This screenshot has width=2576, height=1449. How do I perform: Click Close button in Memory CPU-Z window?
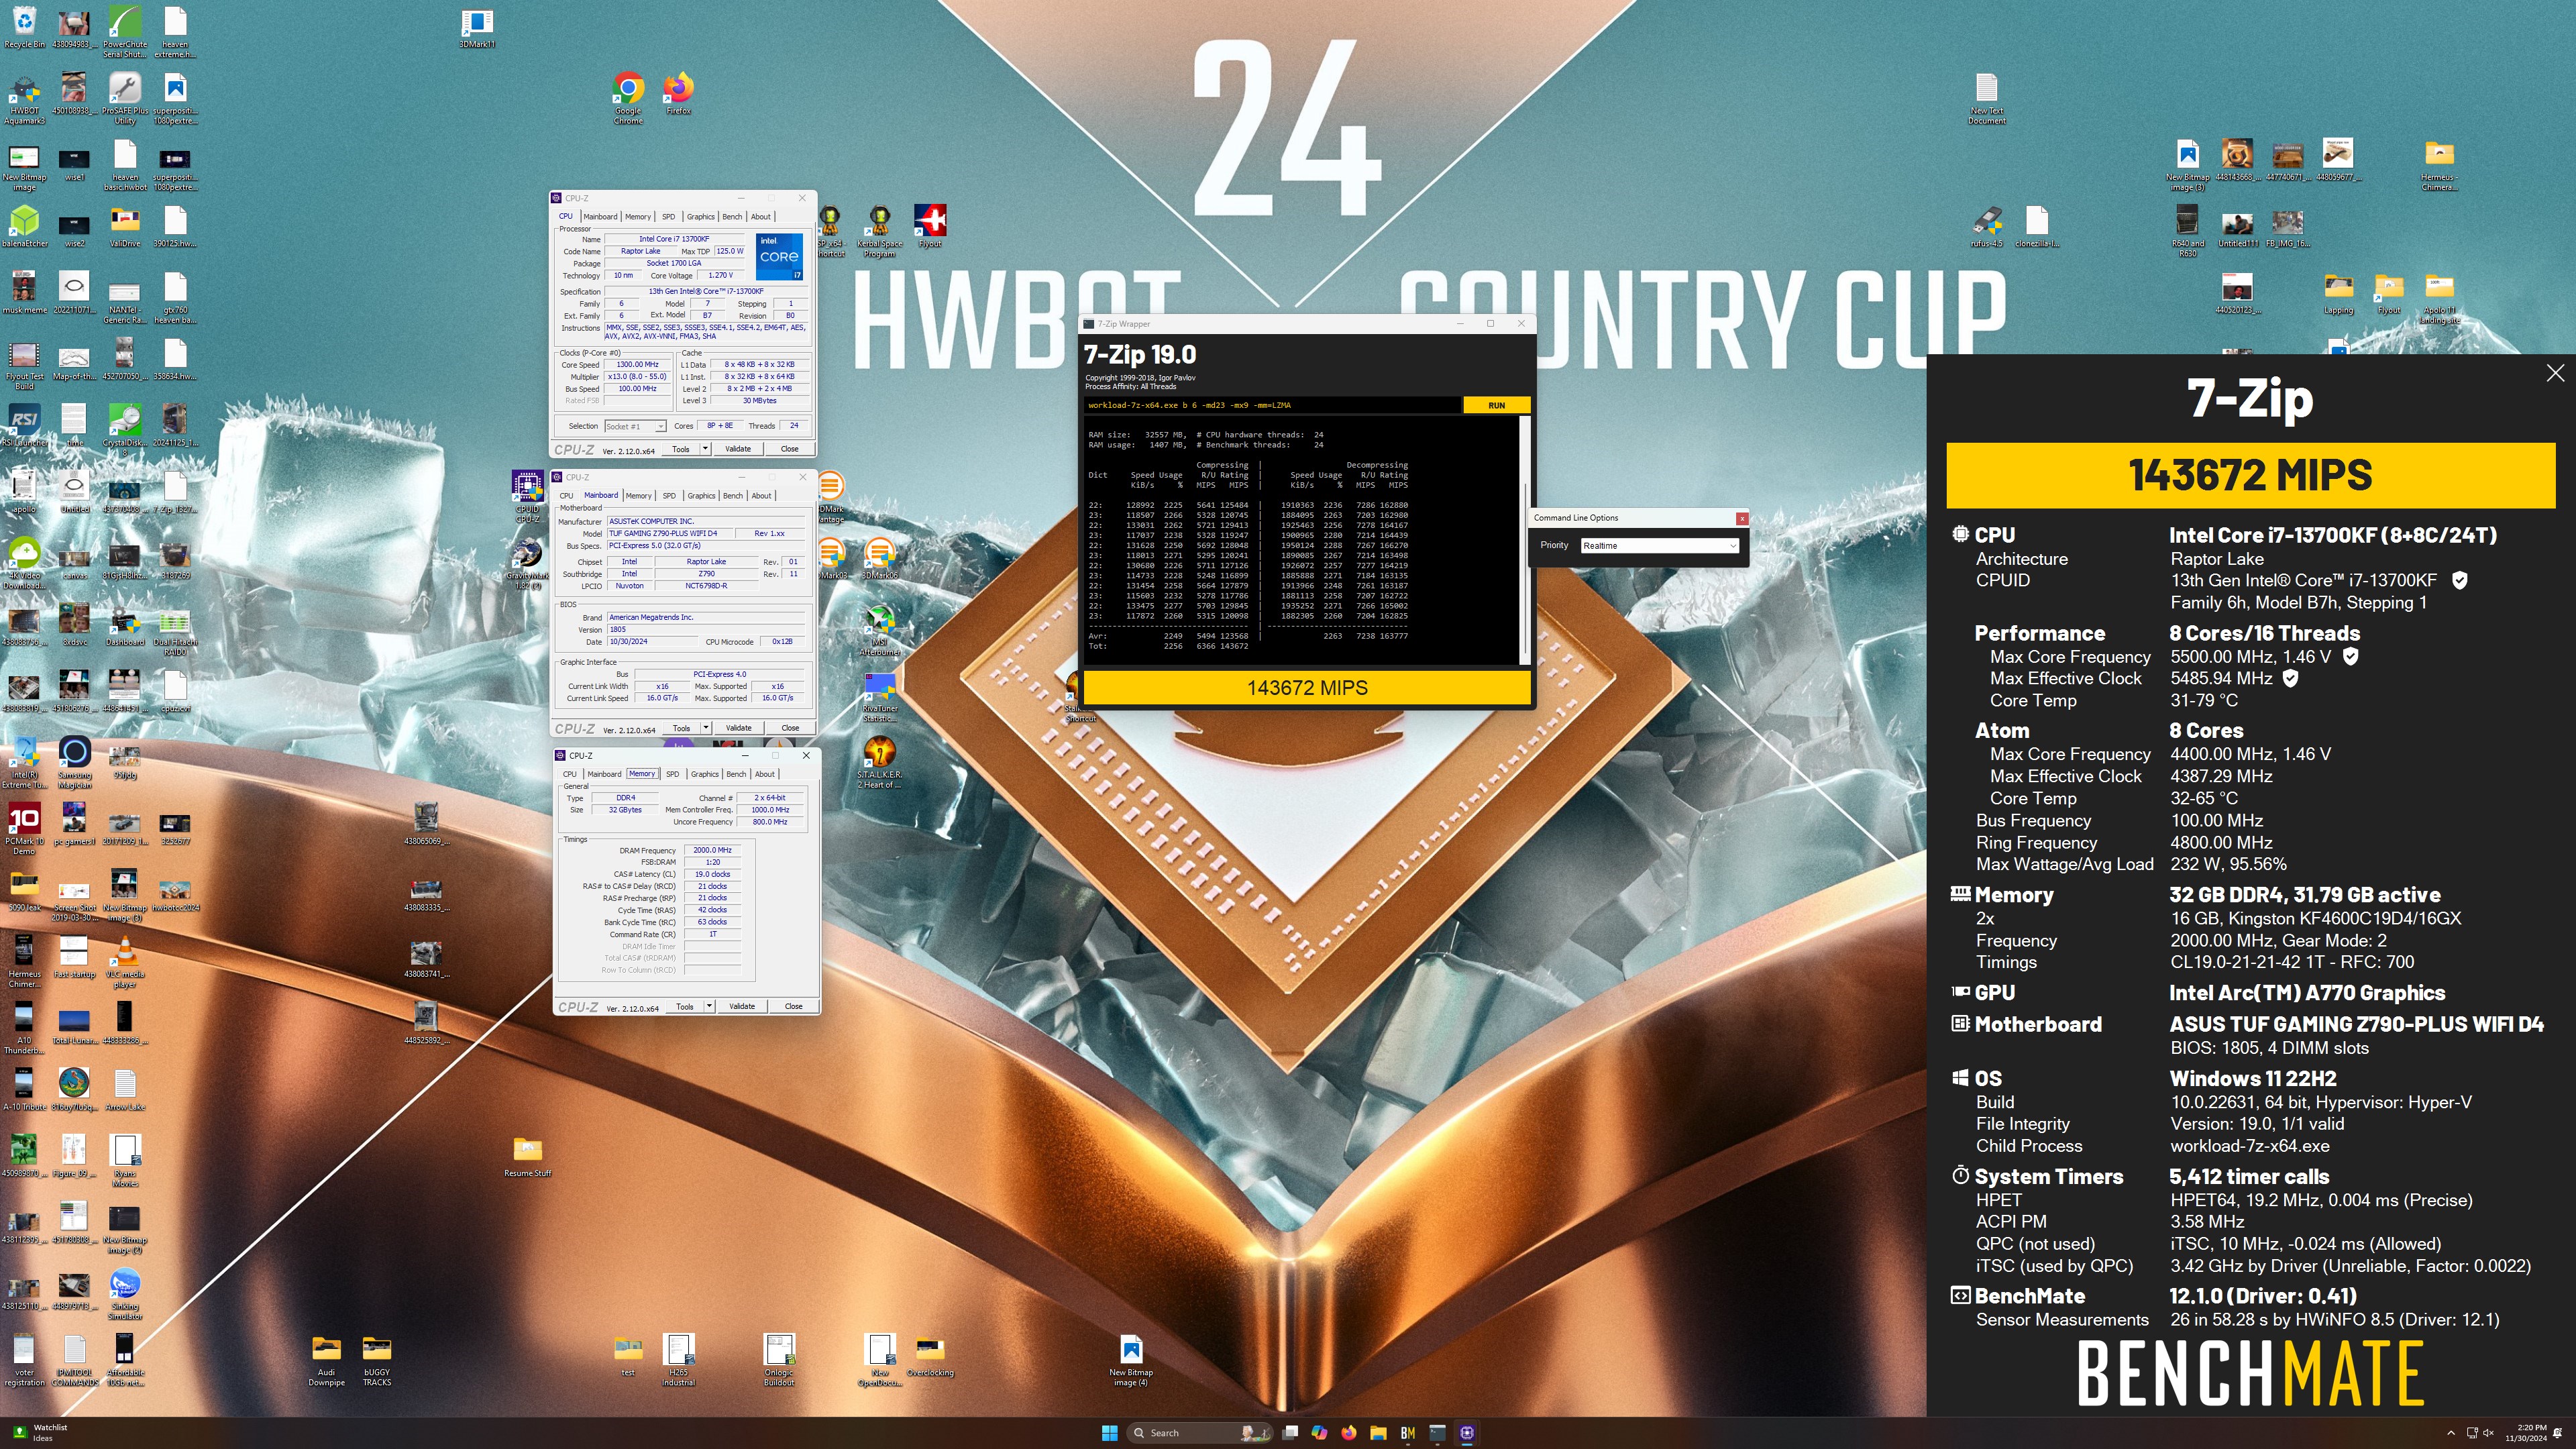793,1006
